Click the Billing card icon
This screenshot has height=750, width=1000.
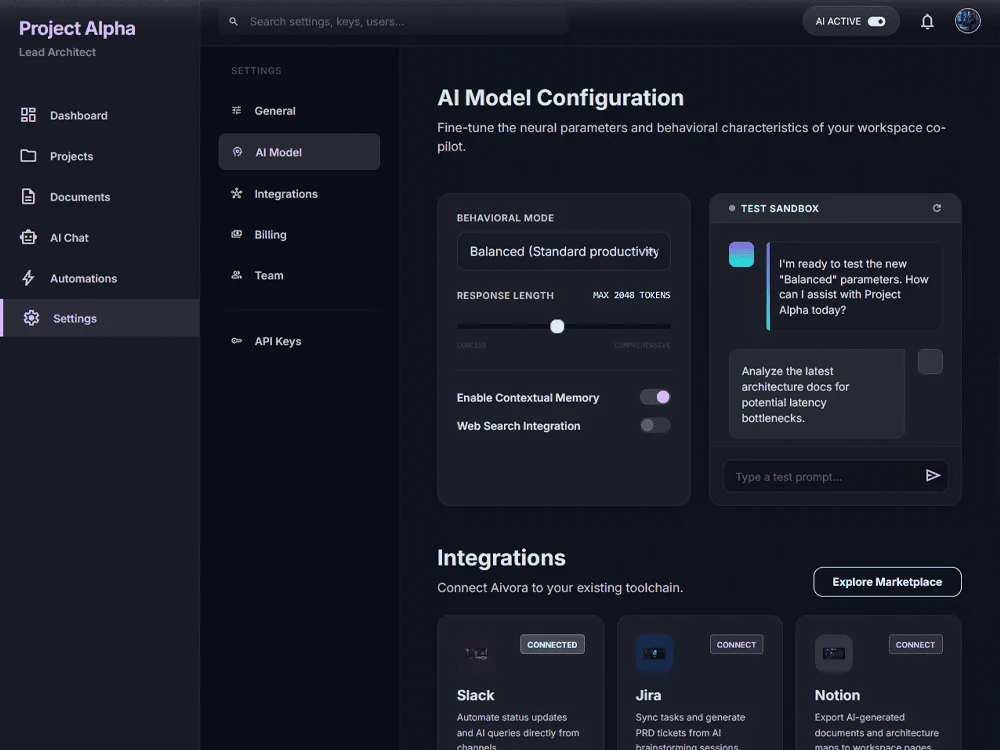237,234
